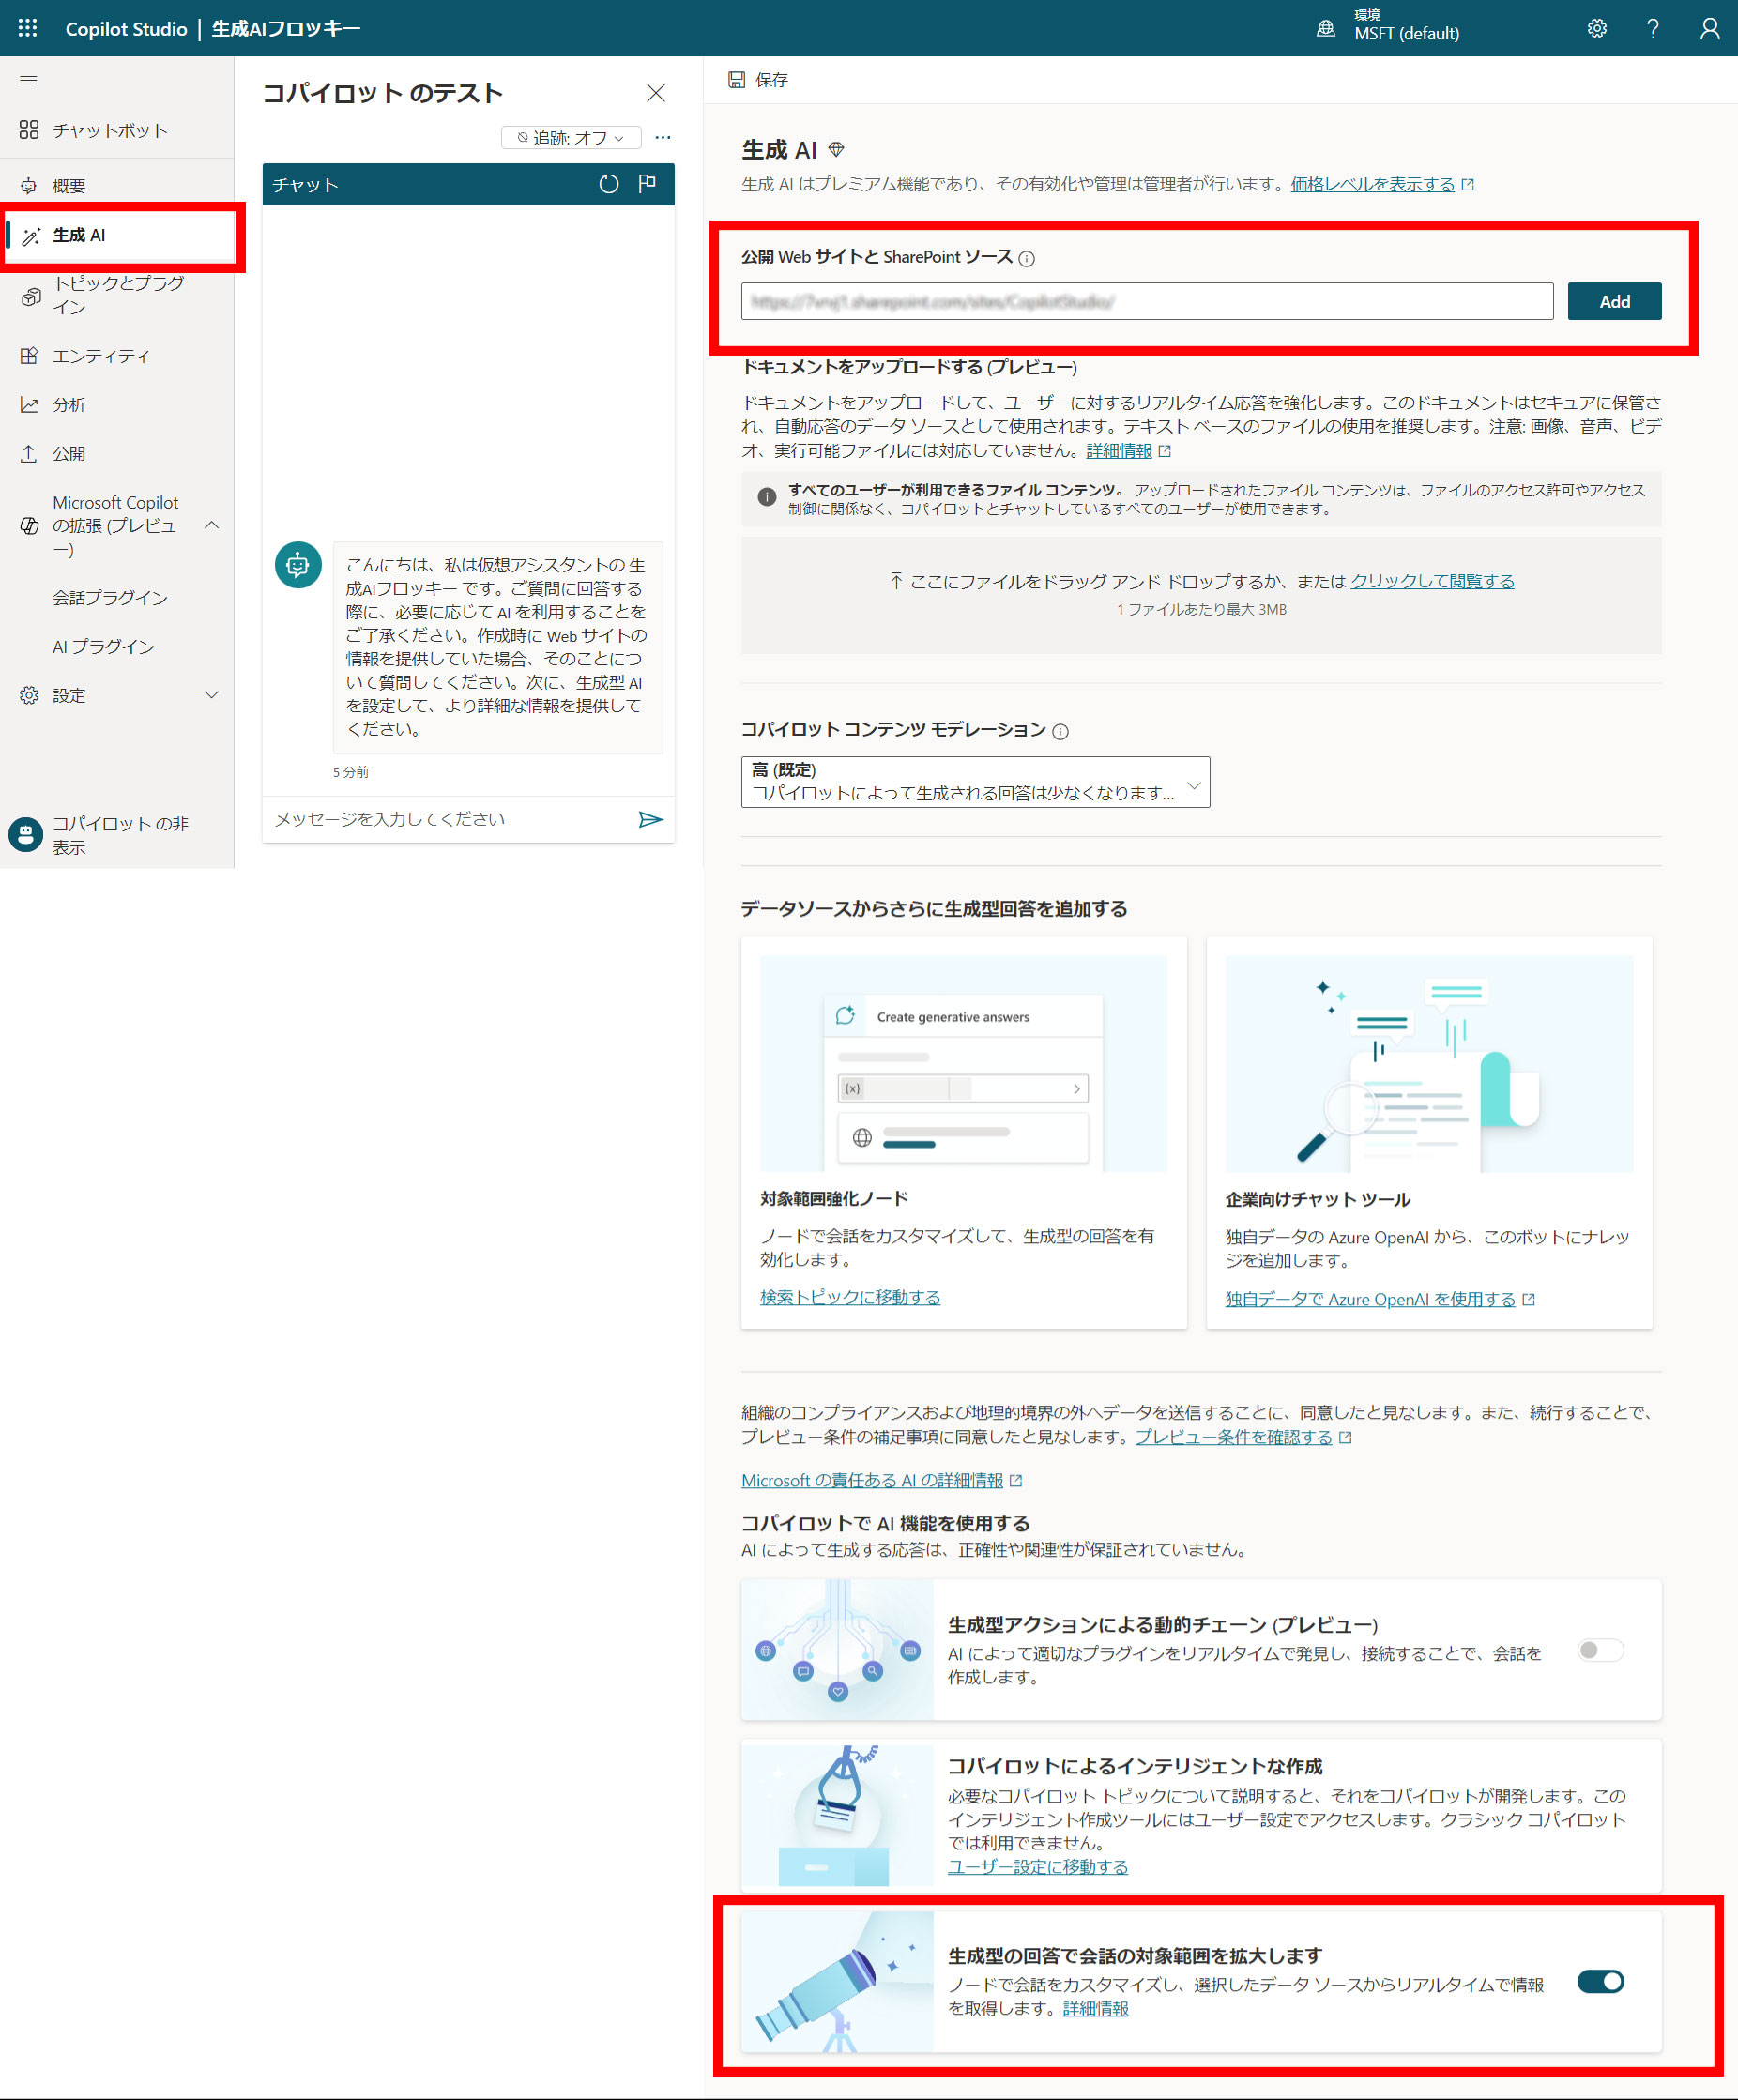Viewport: 1738px width, 2100px height.
Task: Open the help question mark icon
Action: click(1653, 28)
